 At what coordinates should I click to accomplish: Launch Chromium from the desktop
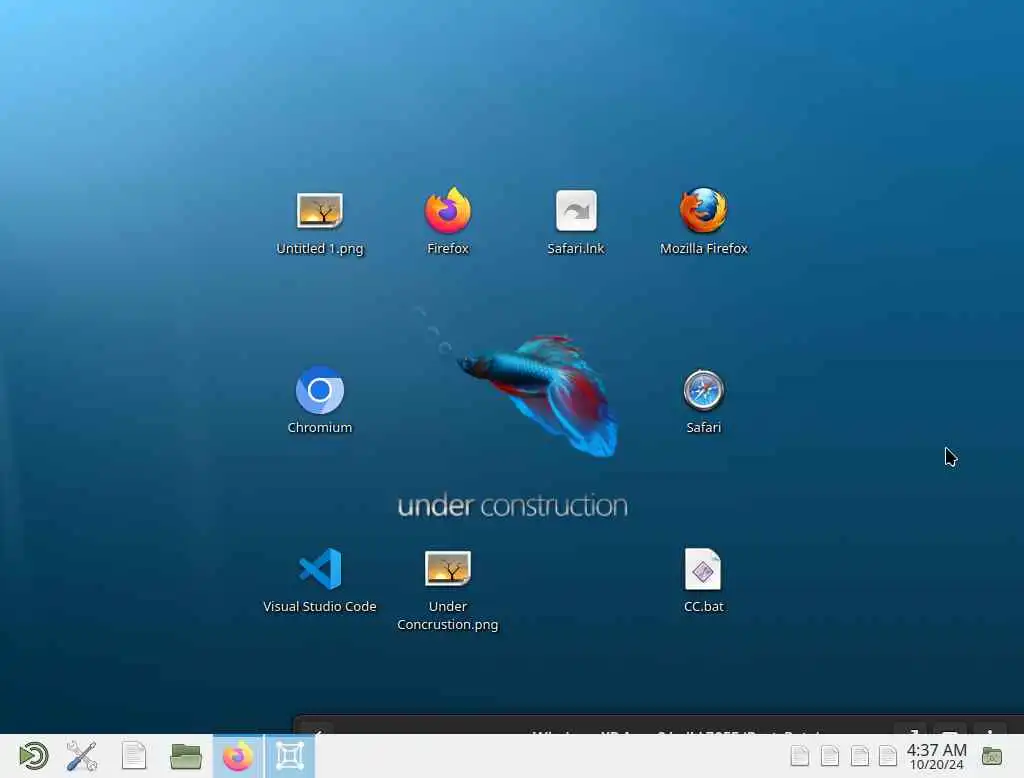click(x=319, y=390)
